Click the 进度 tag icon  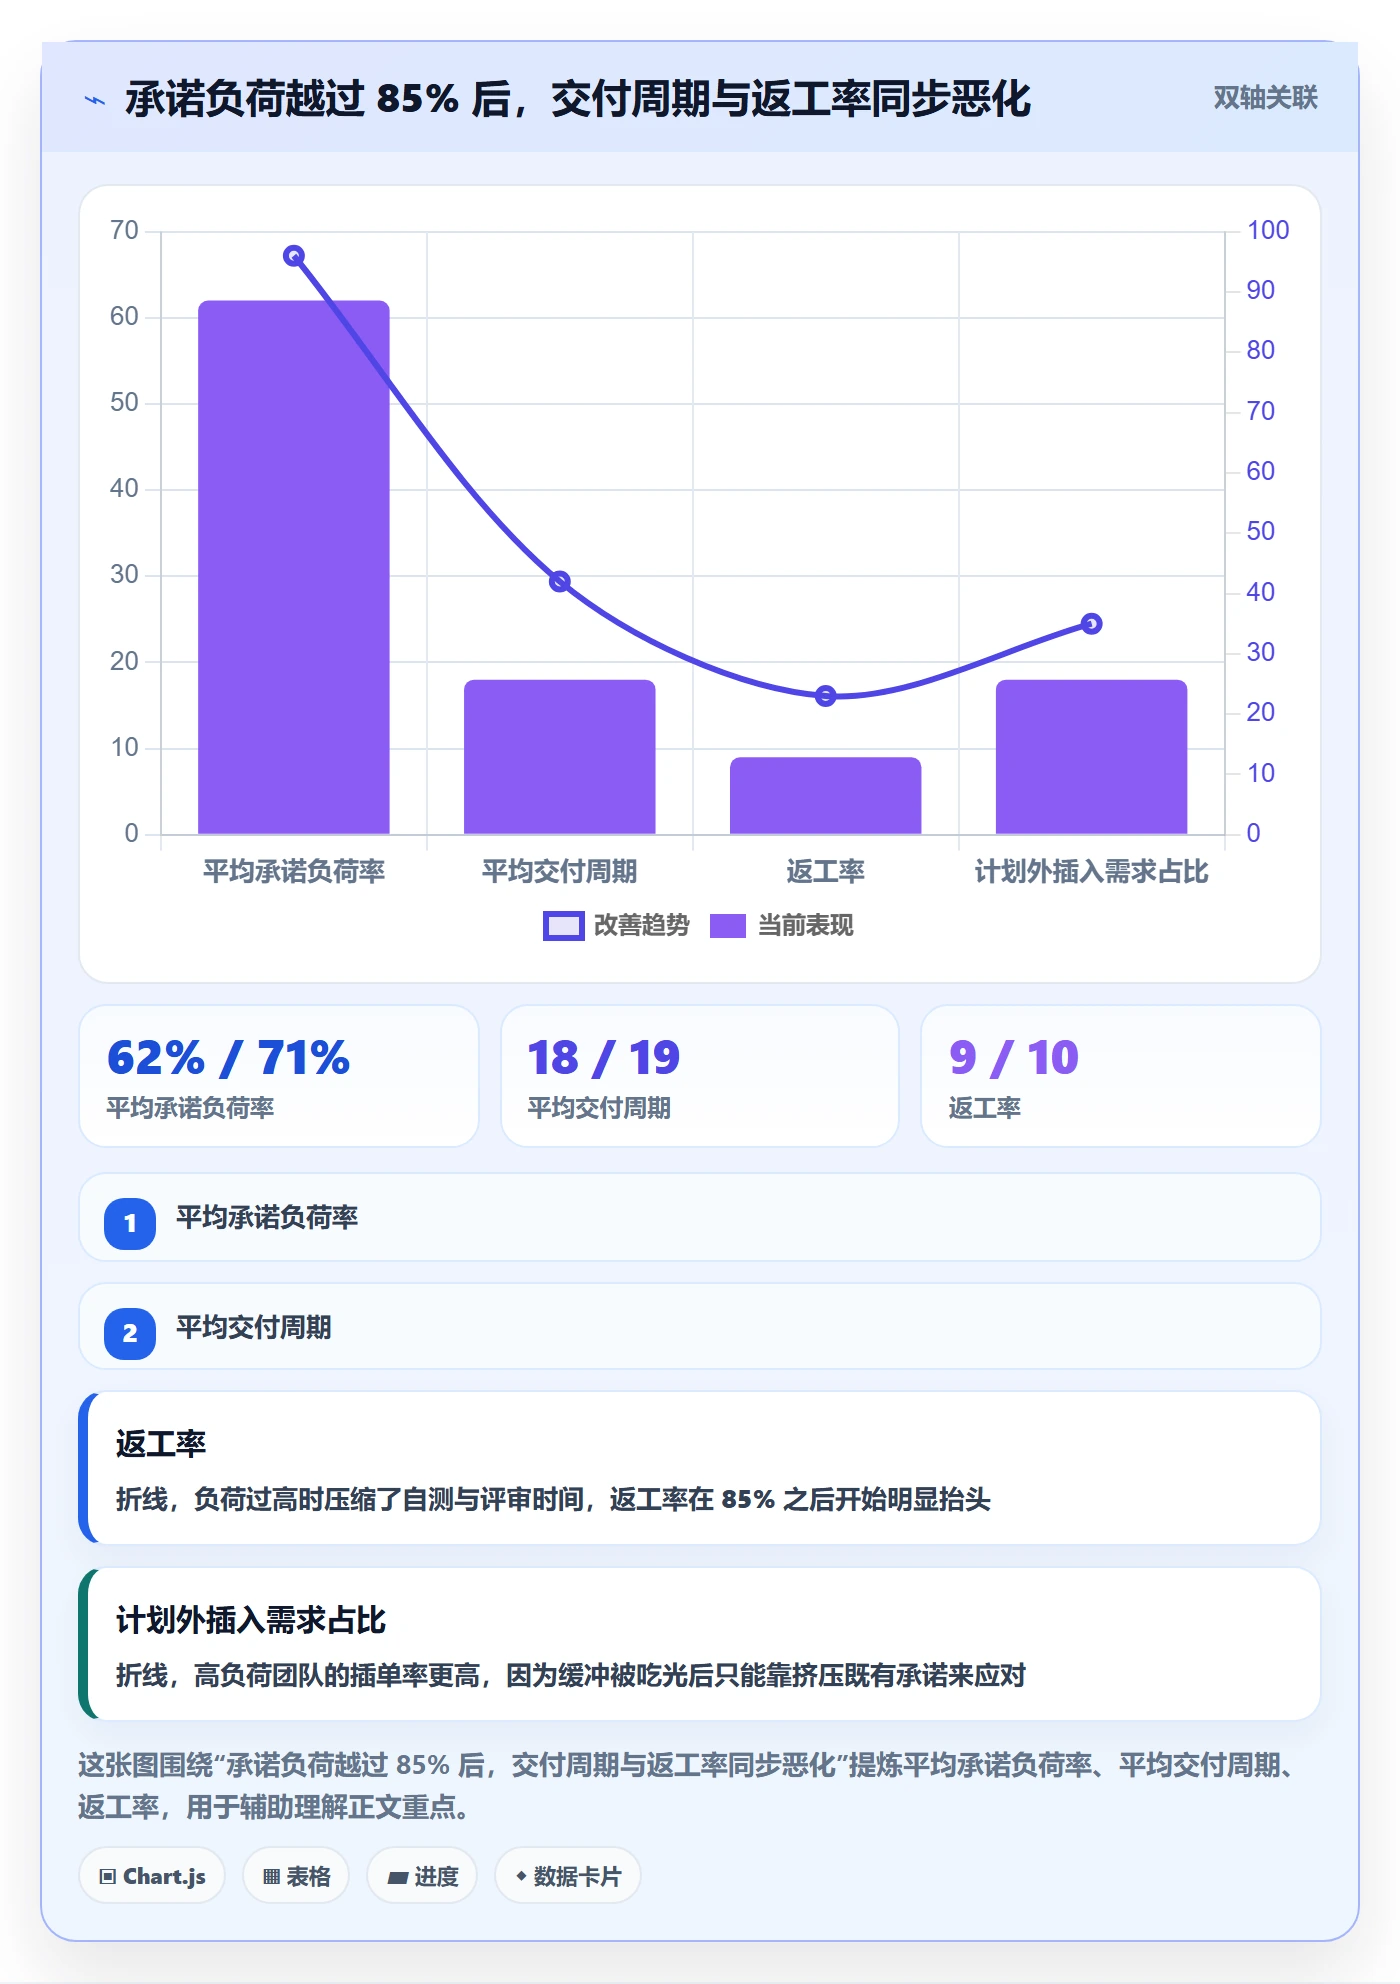point(398,1877)
